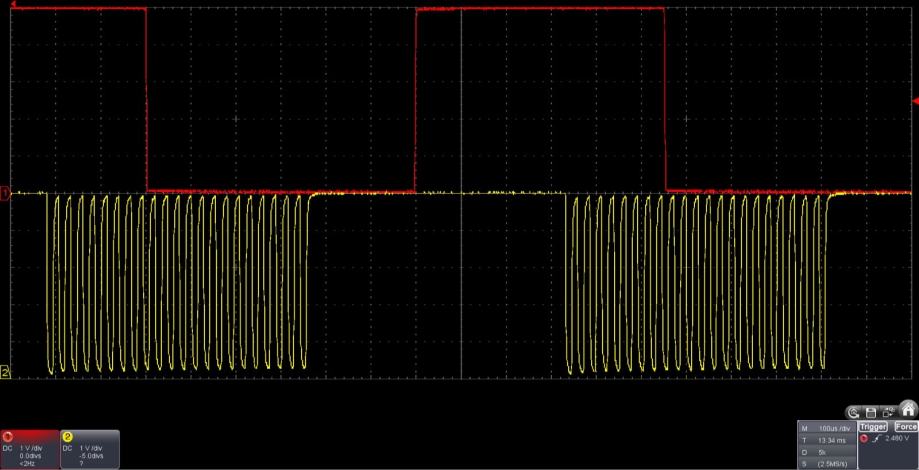Click the 13.34 ms trigger delay value
The width and height of the screenshot is (919, 470).
point(832,440)
